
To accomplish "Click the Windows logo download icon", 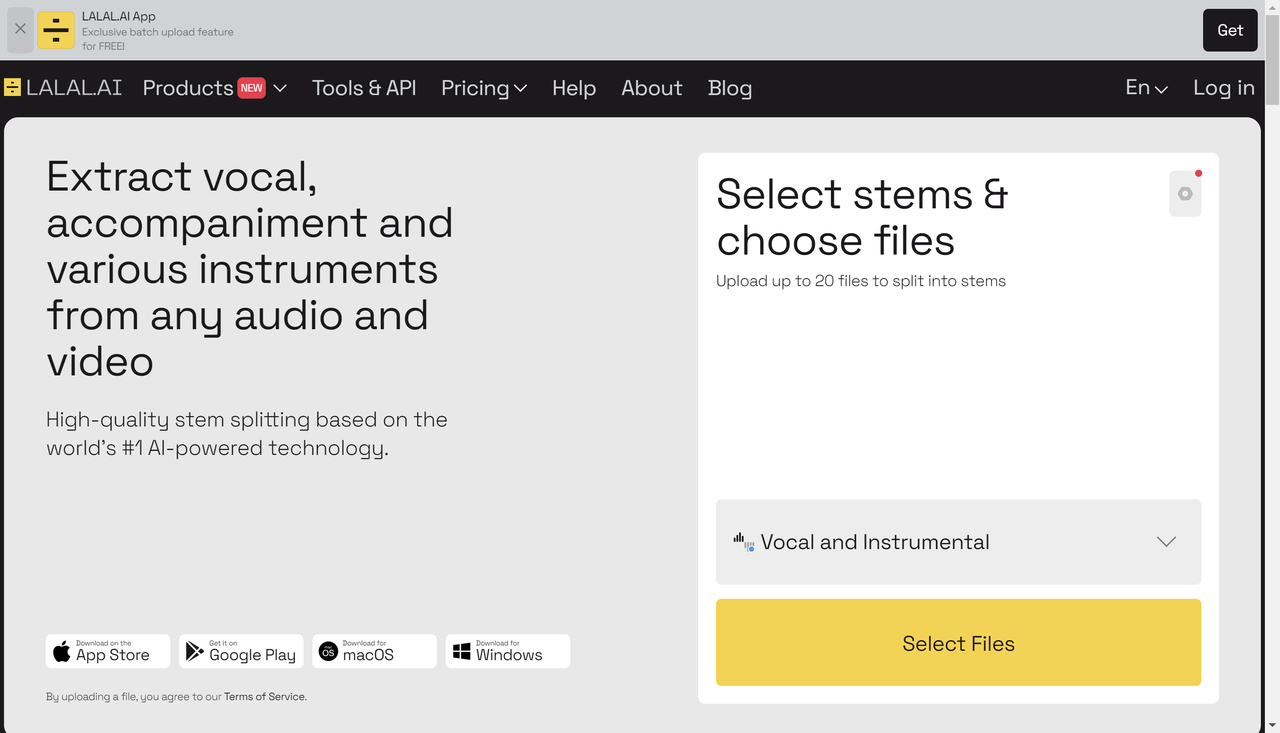I will click(x=462, y=651).
